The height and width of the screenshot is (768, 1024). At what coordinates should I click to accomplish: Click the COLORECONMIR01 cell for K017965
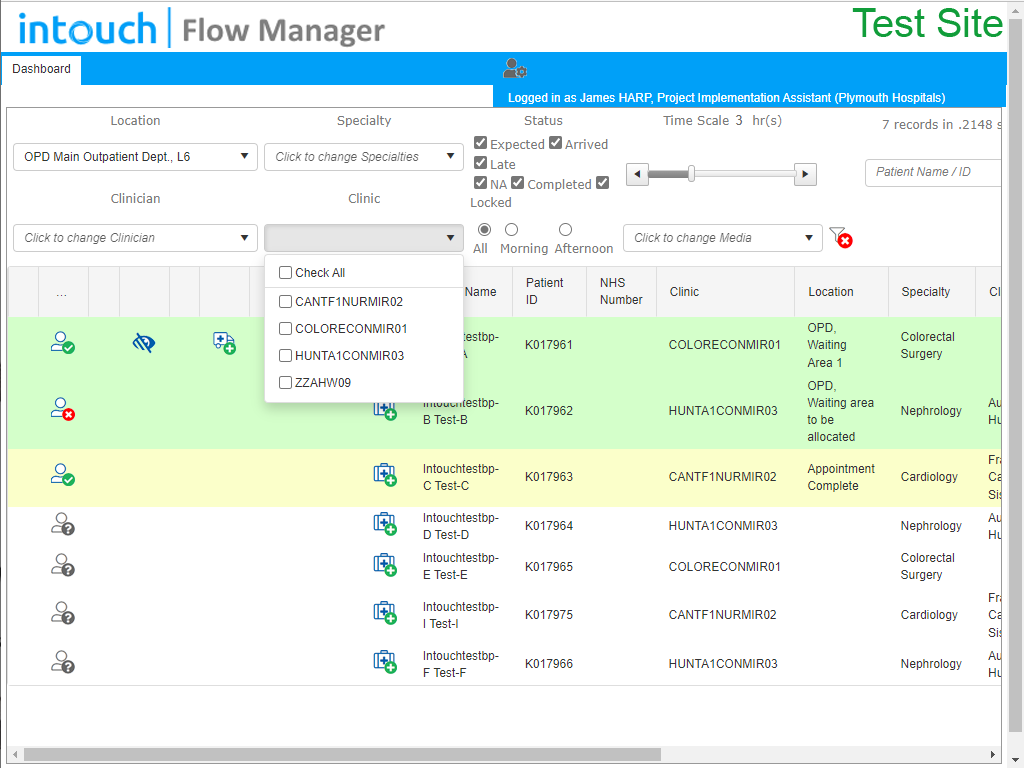[x=724, y=566]
